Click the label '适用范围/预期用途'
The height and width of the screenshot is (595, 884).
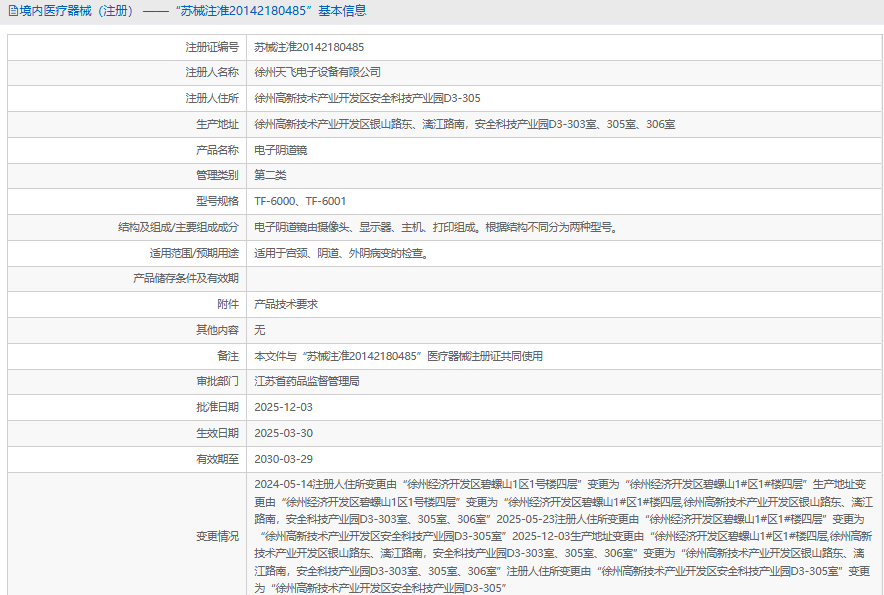[x=194, y=253]
